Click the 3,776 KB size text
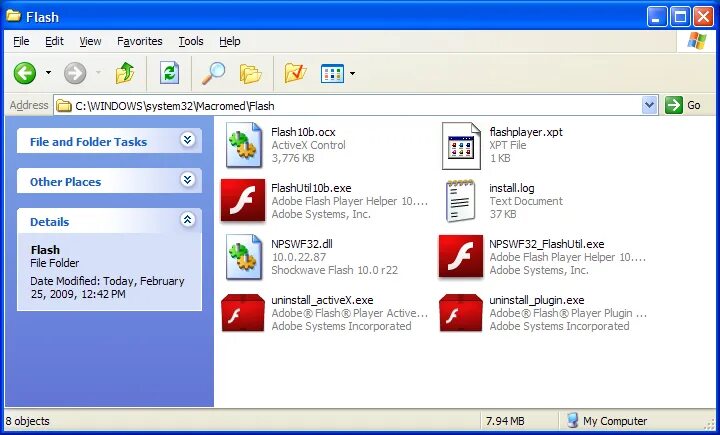 click(x=292, y=158)
